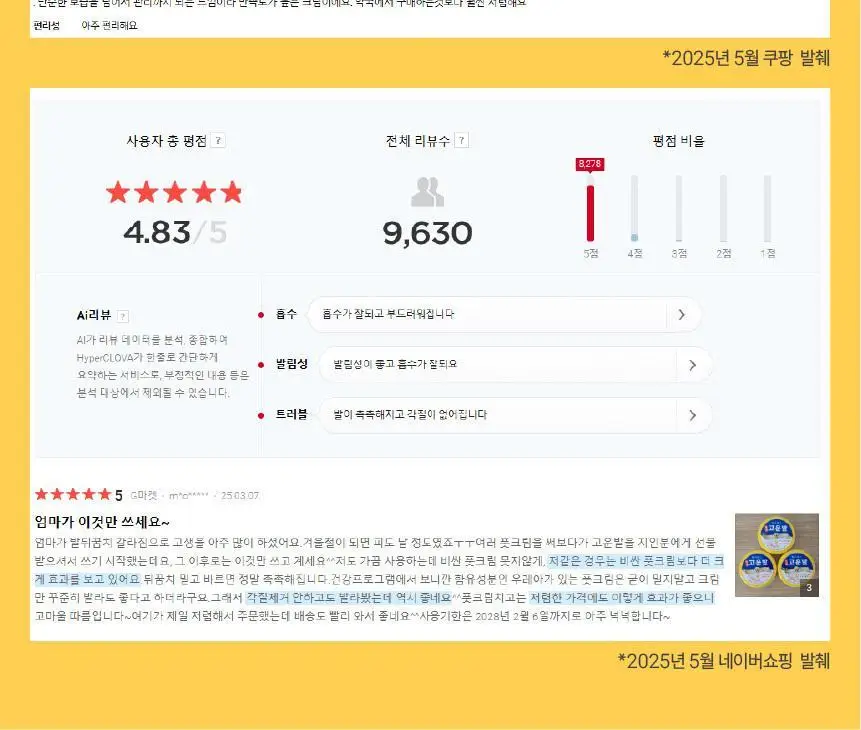Click the 8,278 count label above 5점 bar

[590, 164]
